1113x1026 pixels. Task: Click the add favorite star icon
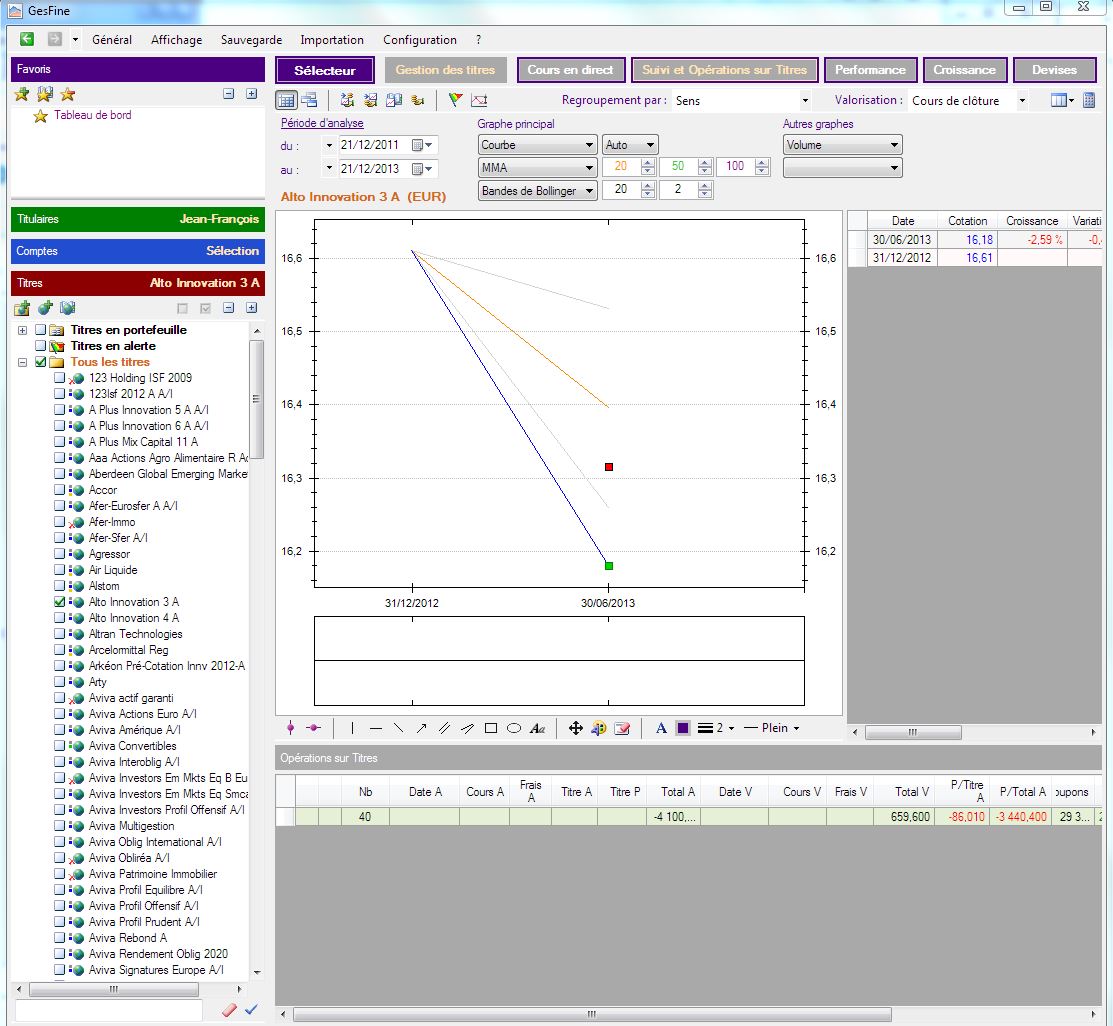pyautogui.click(x=22, y=94)
